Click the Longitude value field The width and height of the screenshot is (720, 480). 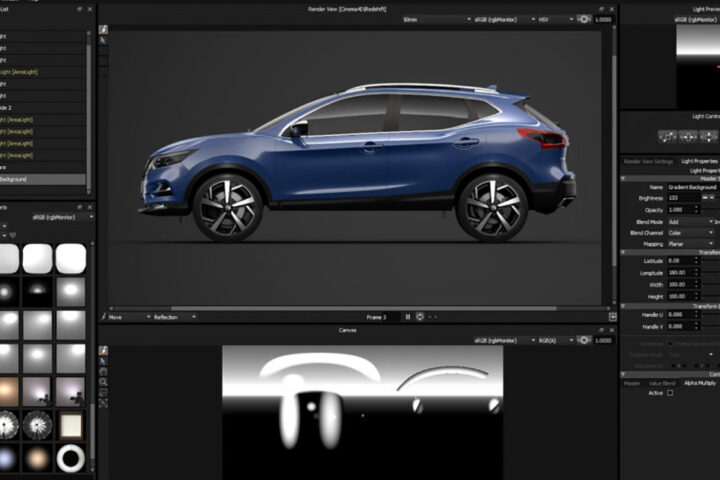680,272
